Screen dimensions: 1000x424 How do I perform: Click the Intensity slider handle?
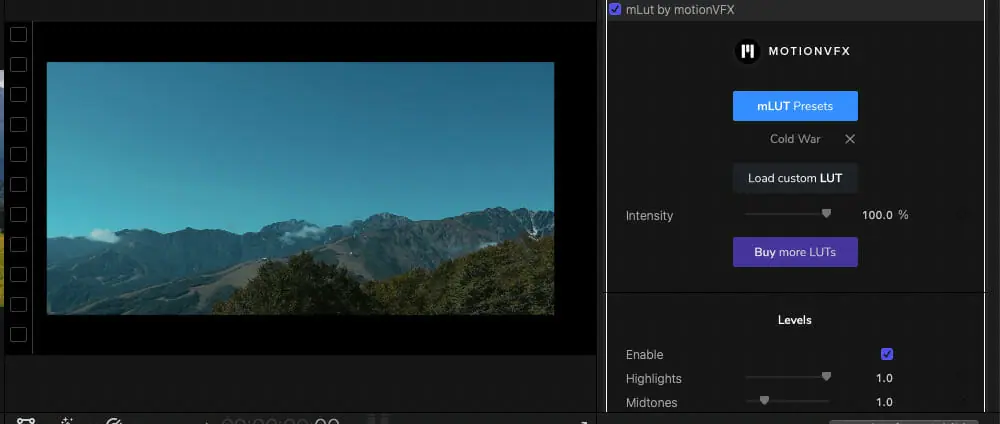pyautogui.click(x=826, y=214)
